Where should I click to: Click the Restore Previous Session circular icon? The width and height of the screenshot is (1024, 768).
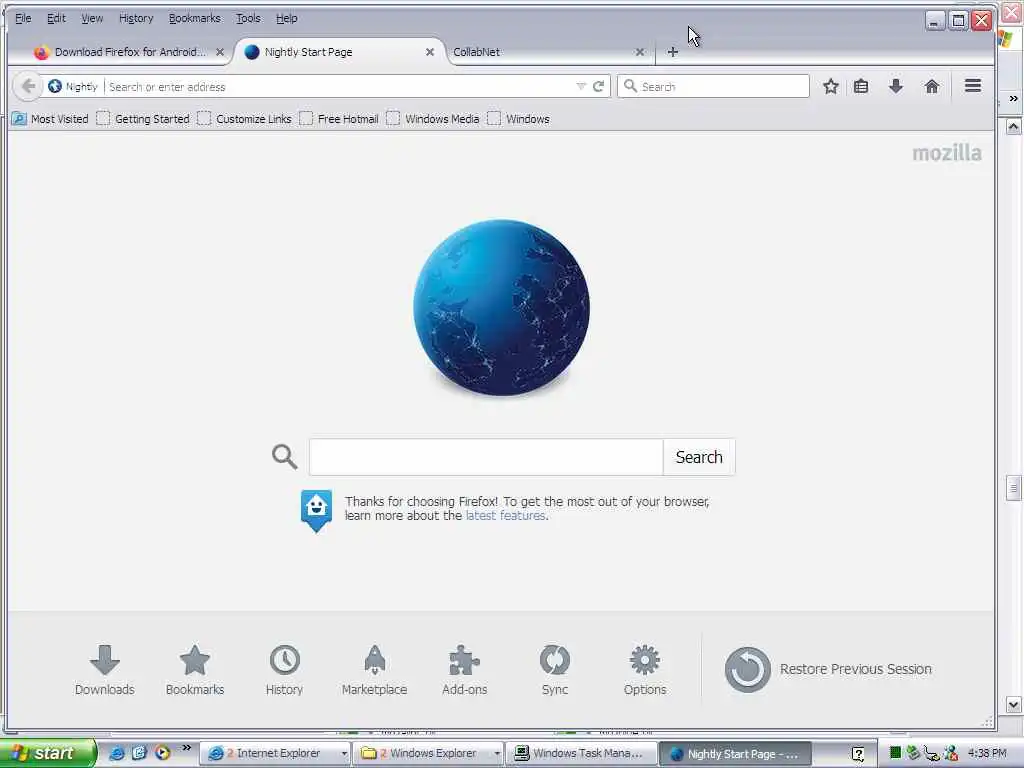pos(748,669)
